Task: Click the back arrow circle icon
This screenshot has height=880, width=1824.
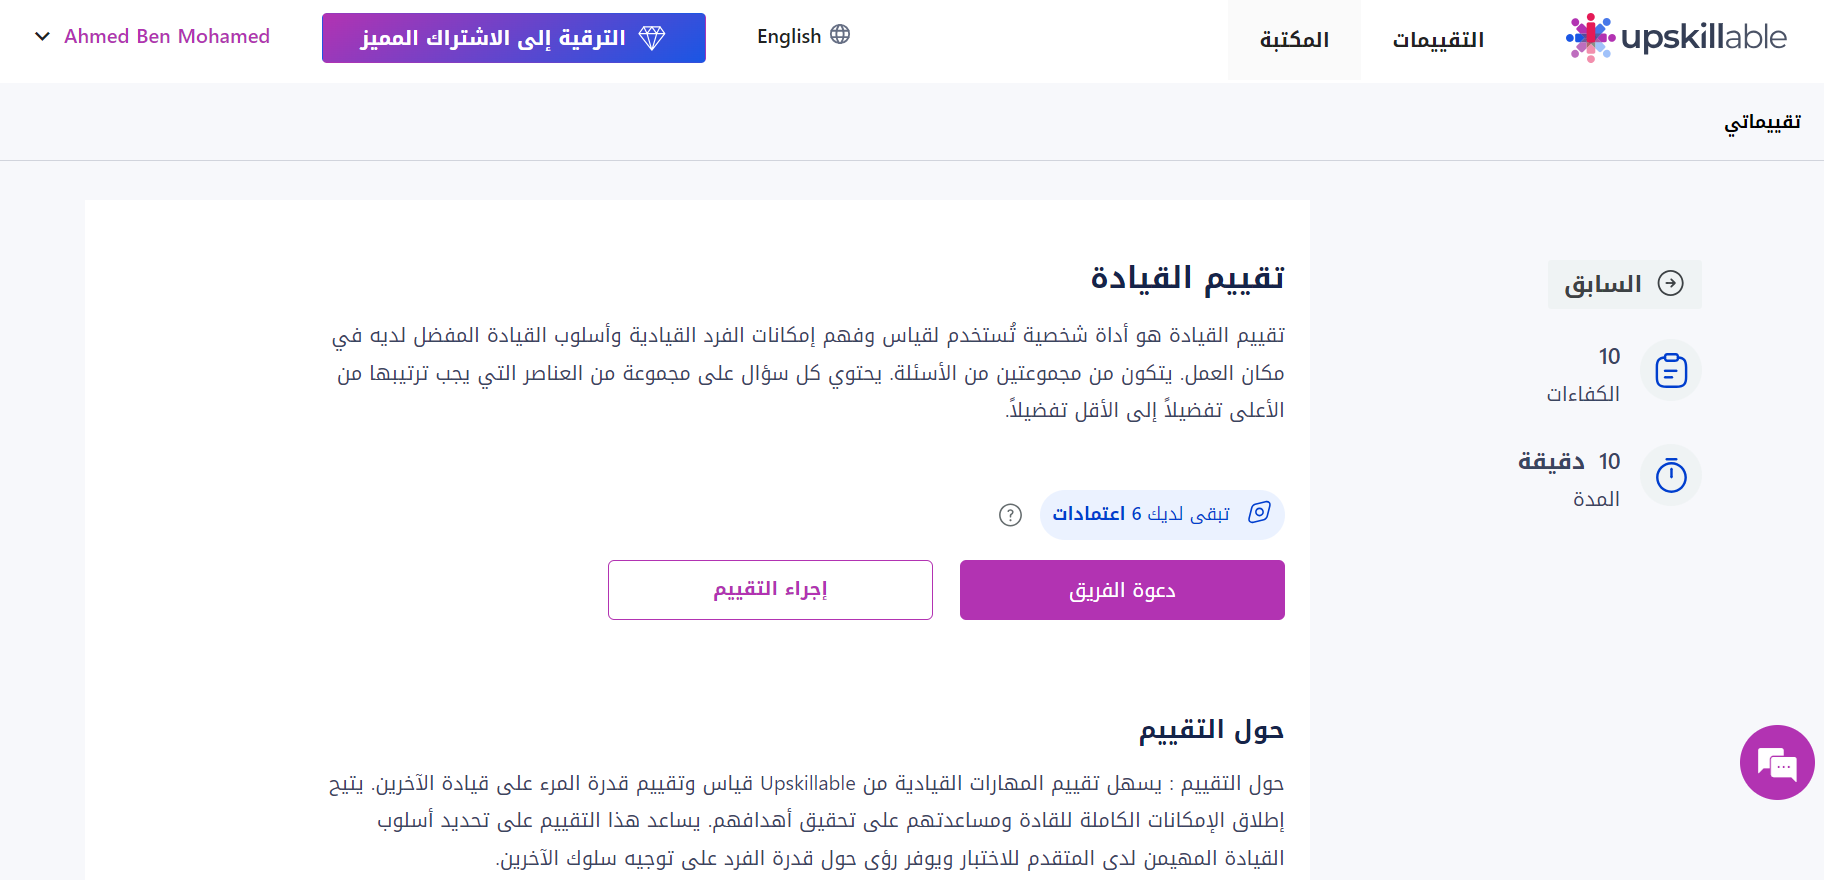Action: pyautogui.click(x=1671, y=283)
